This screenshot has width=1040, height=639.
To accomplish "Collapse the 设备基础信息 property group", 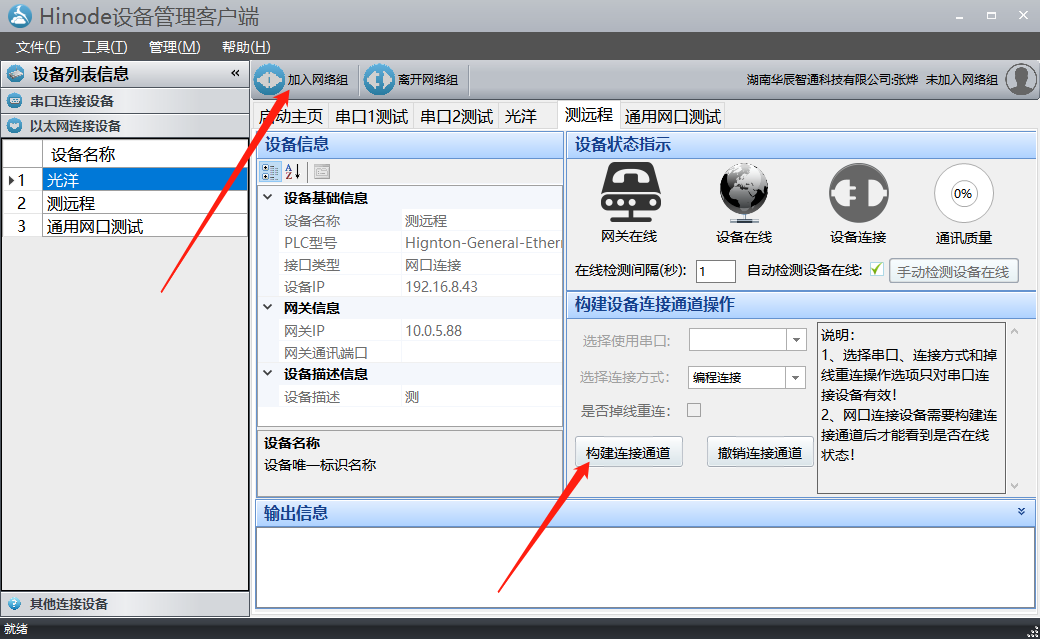I will pos(267,197).
